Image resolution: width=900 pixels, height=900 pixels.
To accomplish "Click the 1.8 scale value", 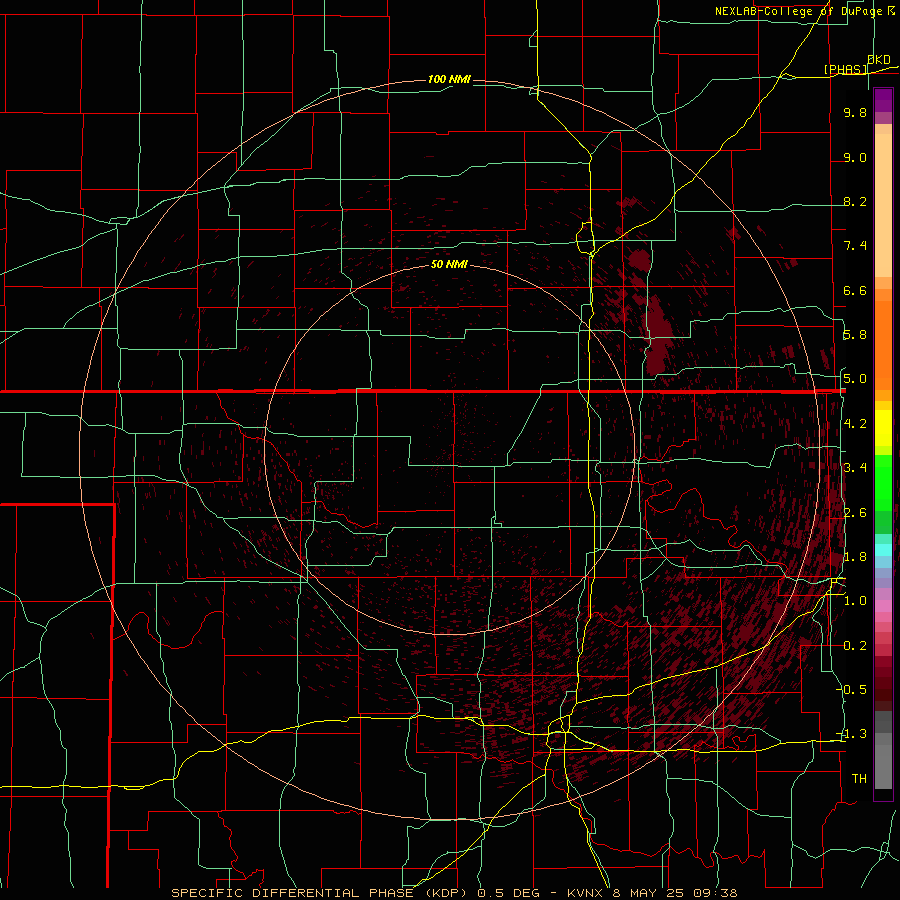I will (x=855, y=557).
